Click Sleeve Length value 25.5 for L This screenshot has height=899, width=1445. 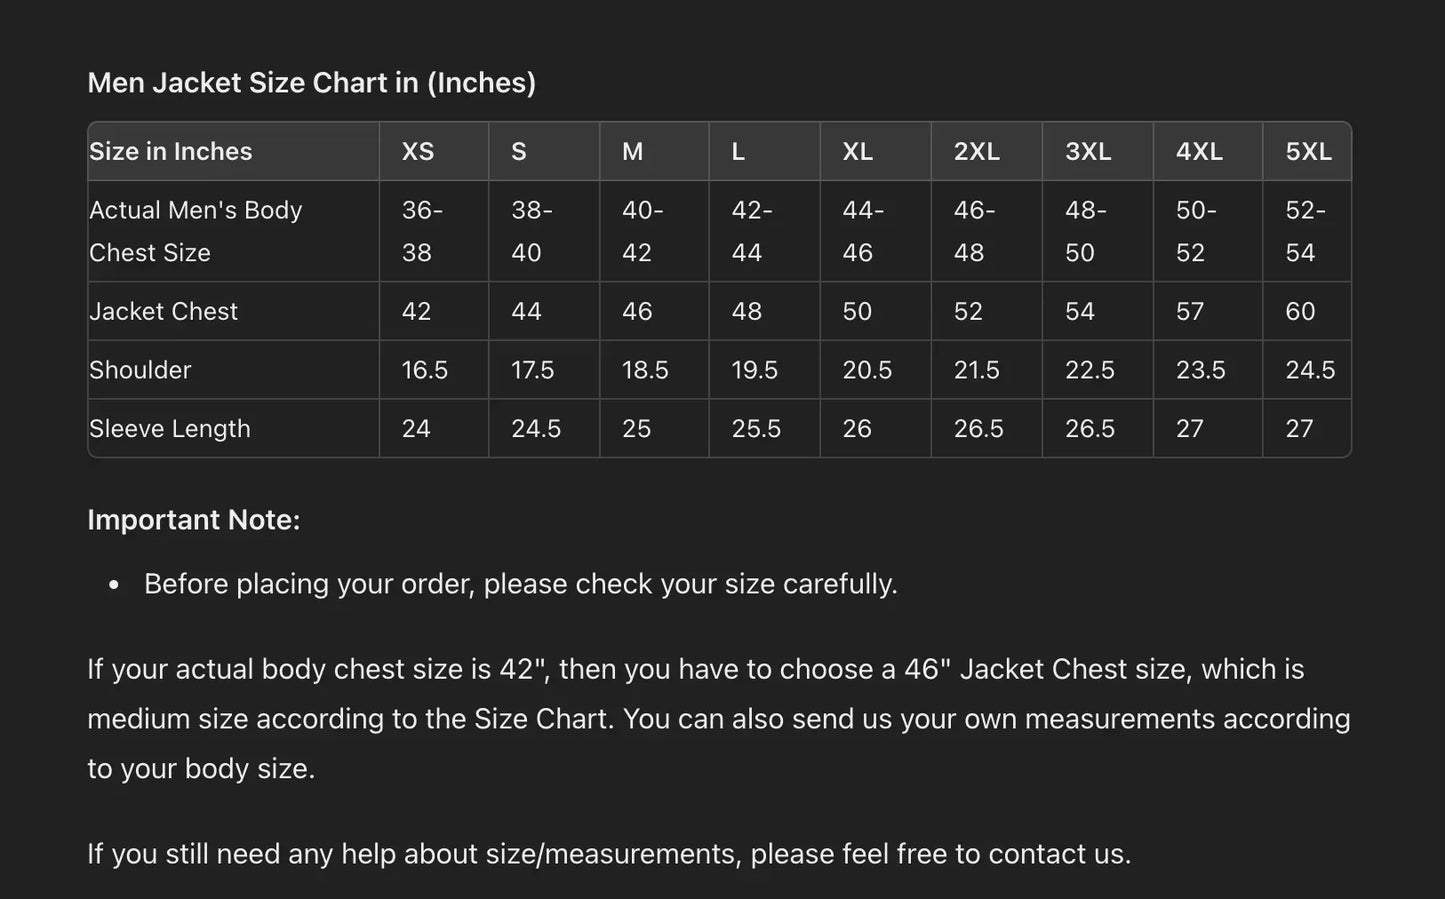click(756, 429)
